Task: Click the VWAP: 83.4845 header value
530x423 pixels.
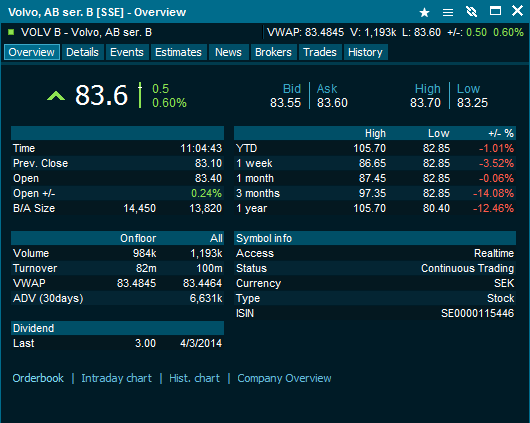Action: point(306,32)
